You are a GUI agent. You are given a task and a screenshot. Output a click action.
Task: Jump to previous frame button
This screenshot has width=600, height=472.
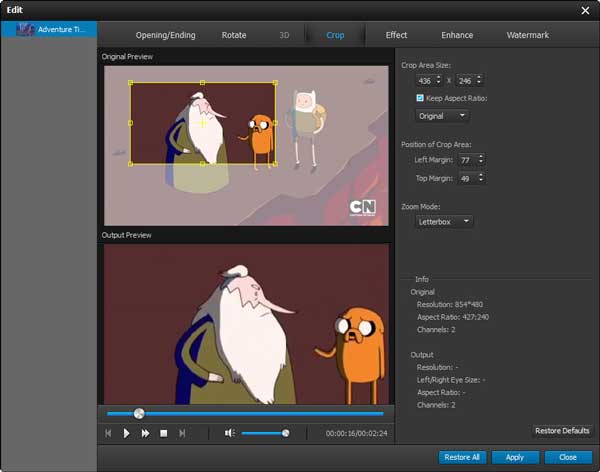pos(108,433)
